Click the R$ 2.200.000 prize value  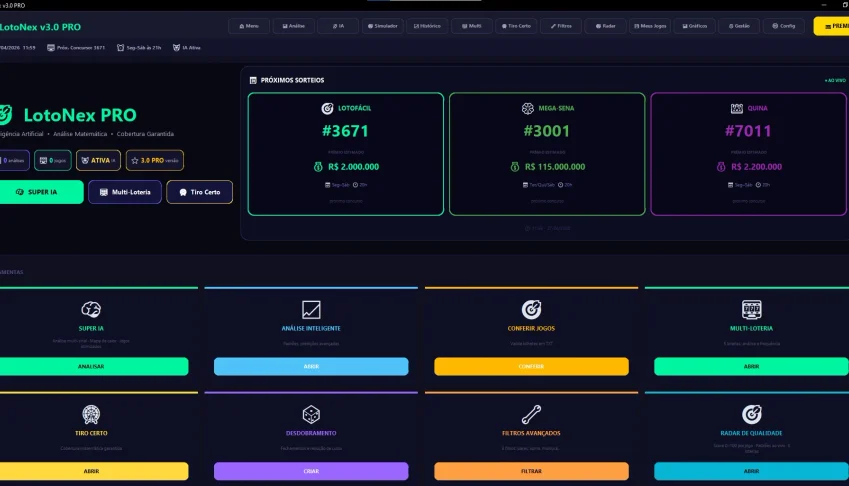click(756, 167)
